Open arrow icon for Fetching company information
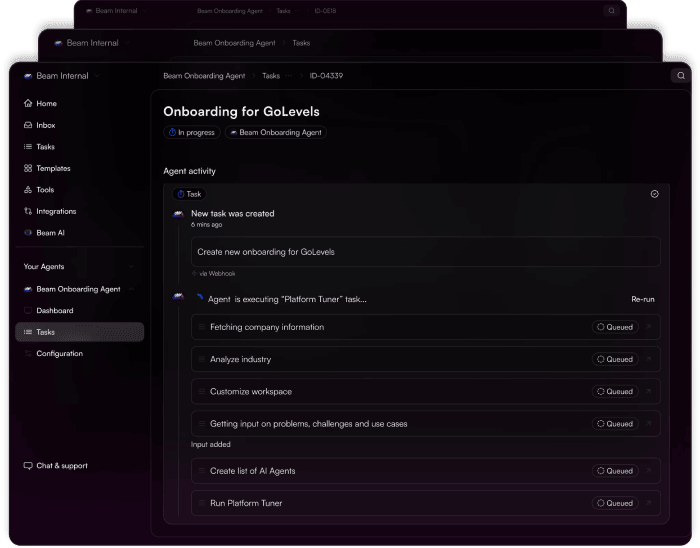700x548 pixels. 648,327
